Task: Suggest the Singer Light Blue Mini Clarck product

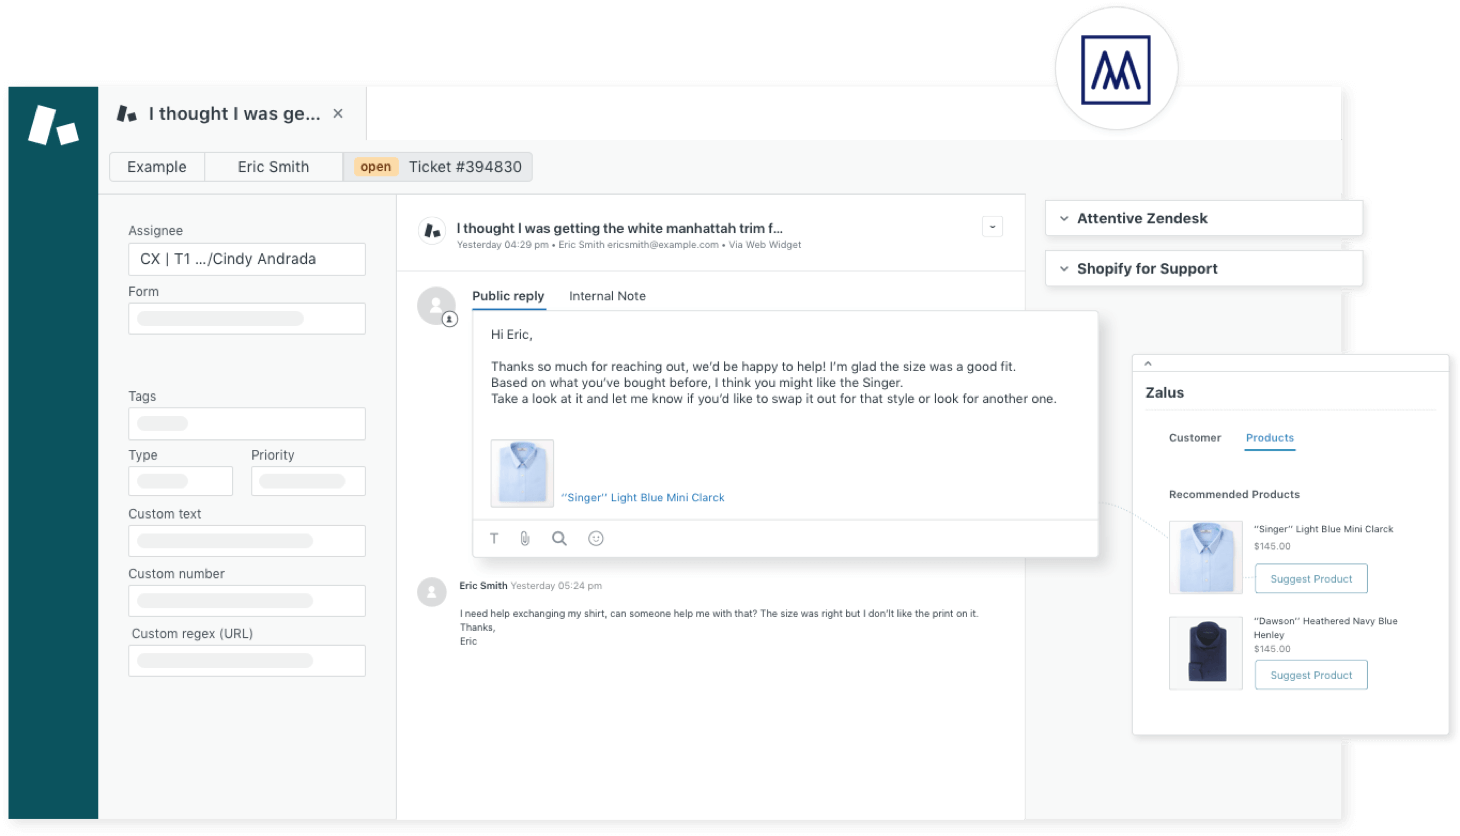Action: click(x=1310, y=578)
